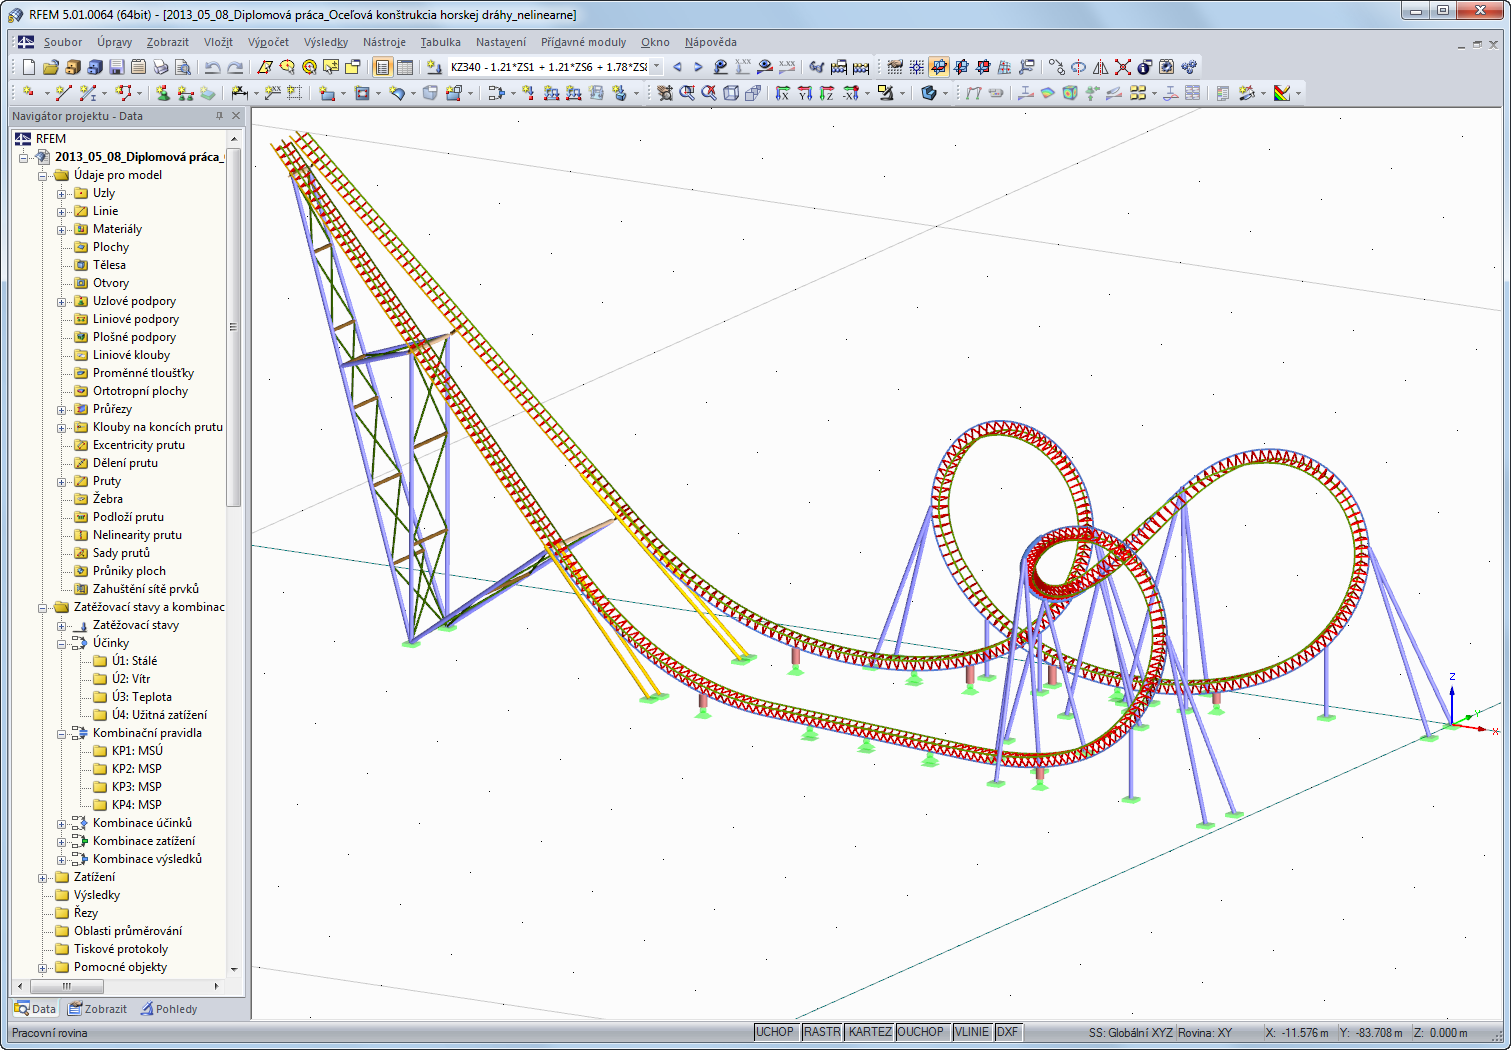Open the Výpočet menu
Screen dimensions: 1511x1050
[x=268, y=42]
